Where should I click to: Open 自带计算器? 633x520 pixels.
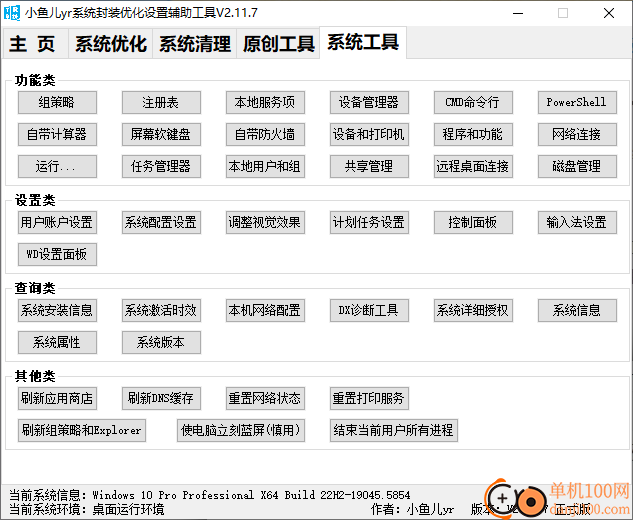57,134
